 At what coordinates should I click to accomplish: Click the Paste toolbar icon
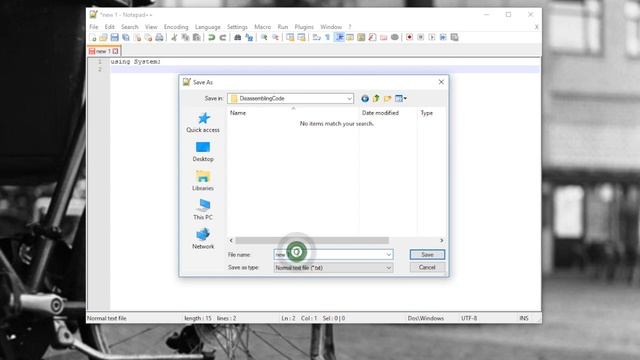tap(196, 38)
